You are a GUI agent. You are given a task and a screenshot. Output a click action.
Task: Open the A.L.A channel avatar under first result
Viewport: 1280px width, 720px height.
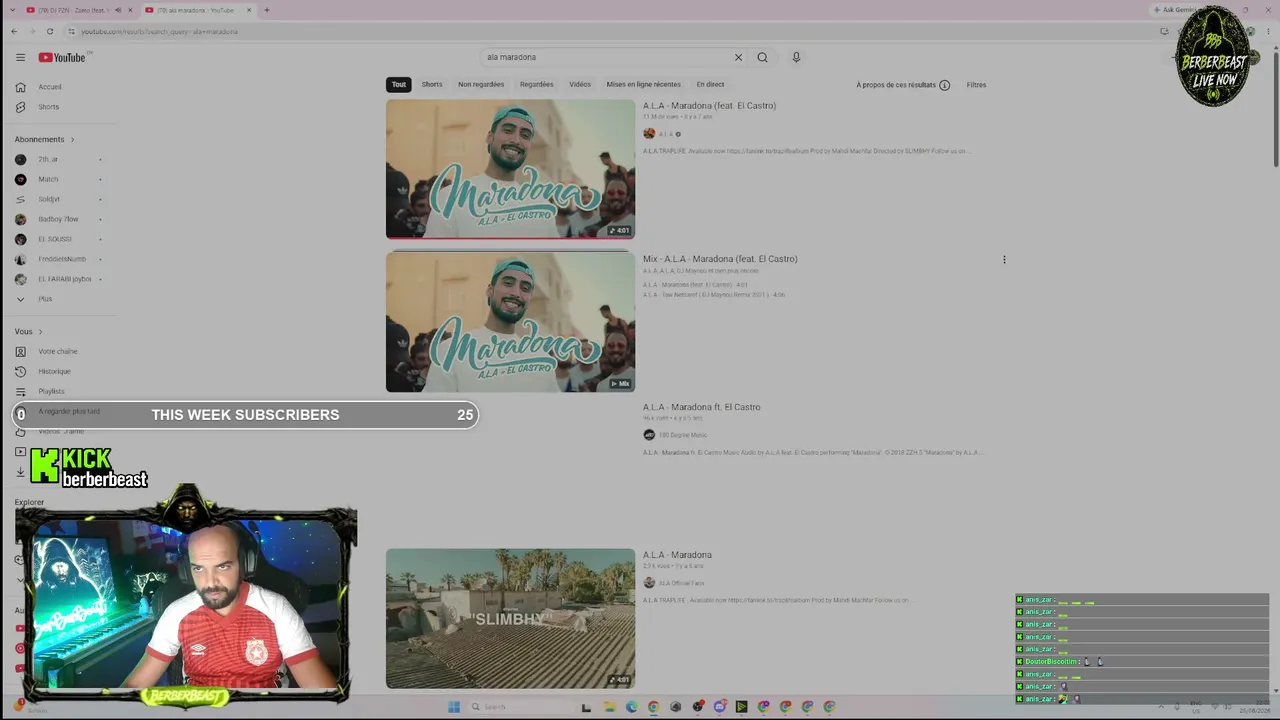(649, 134)
